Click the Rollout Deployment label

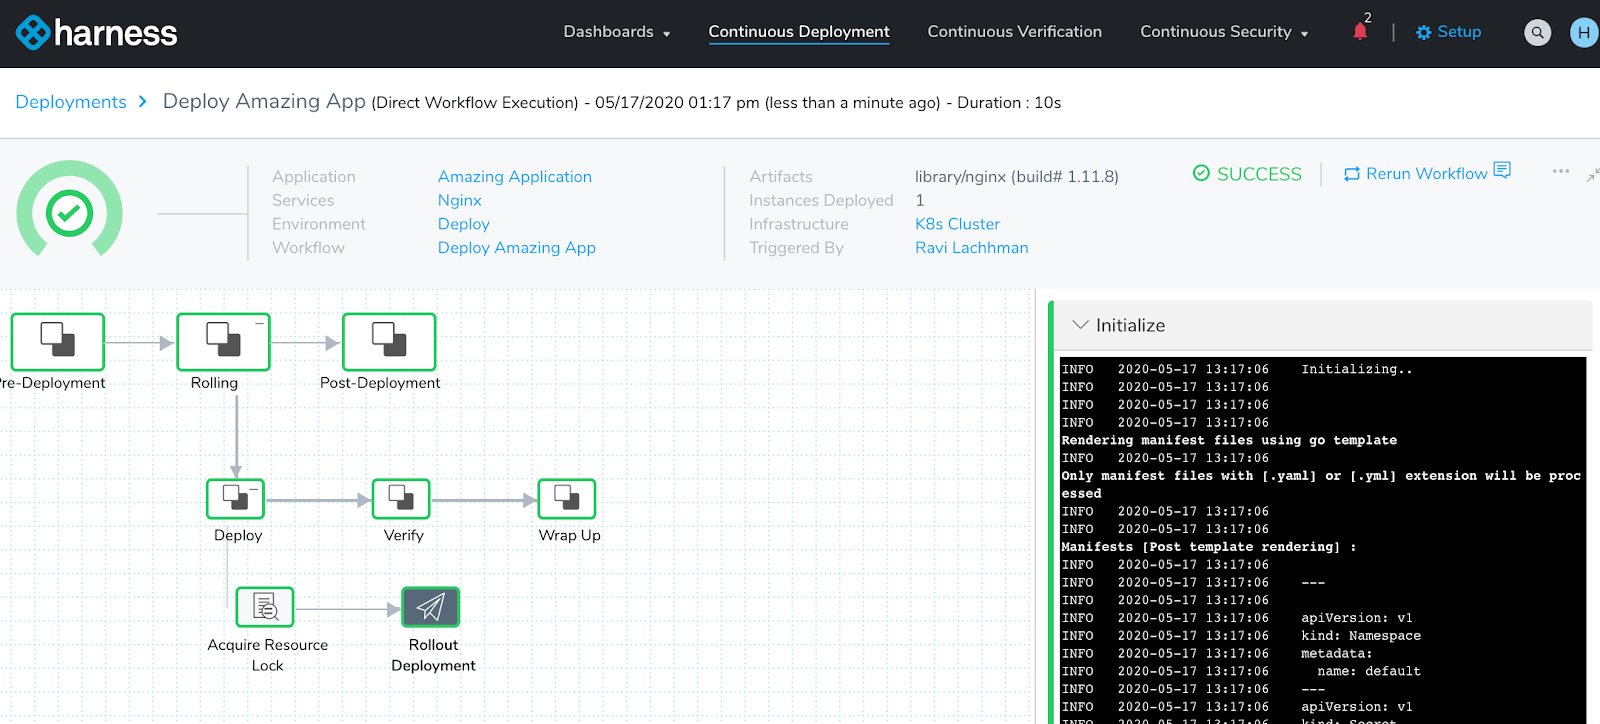tap(433, 656)
